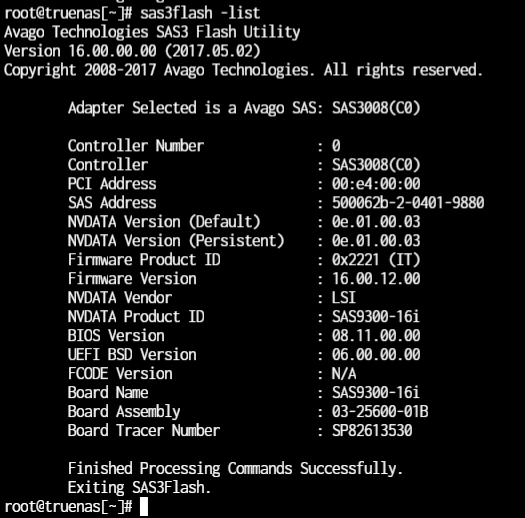Click the utility Version 16.00.00.00 line

pyautogui.click(x=132, y=51)
